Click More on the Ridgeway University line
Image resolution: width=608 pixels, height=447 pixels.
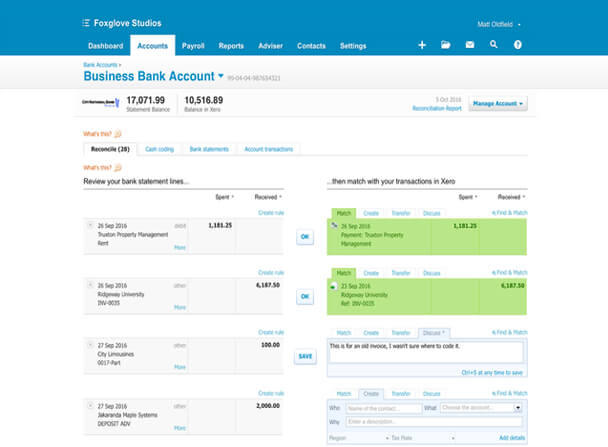point(180,307)
